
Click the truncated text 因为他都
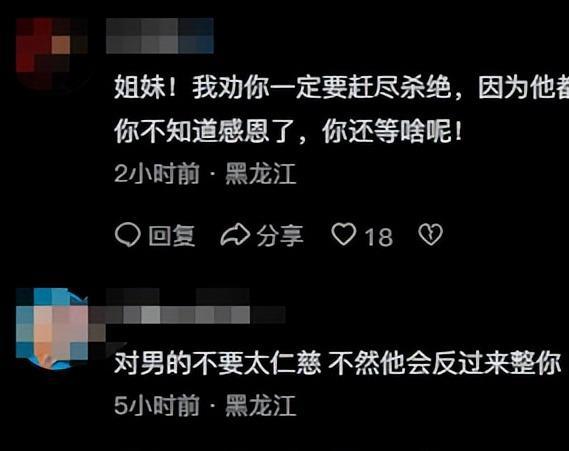point(524,87)
